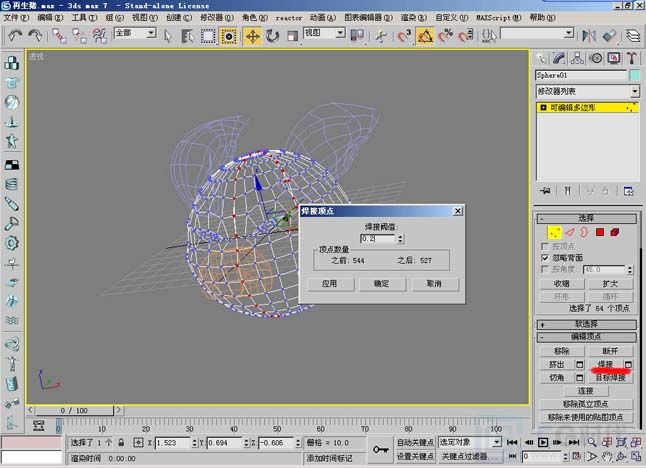The image size is (646, 468).
Task: Uncheck the 忽略背面 checkbox
Action: click(x=545, y=258)
